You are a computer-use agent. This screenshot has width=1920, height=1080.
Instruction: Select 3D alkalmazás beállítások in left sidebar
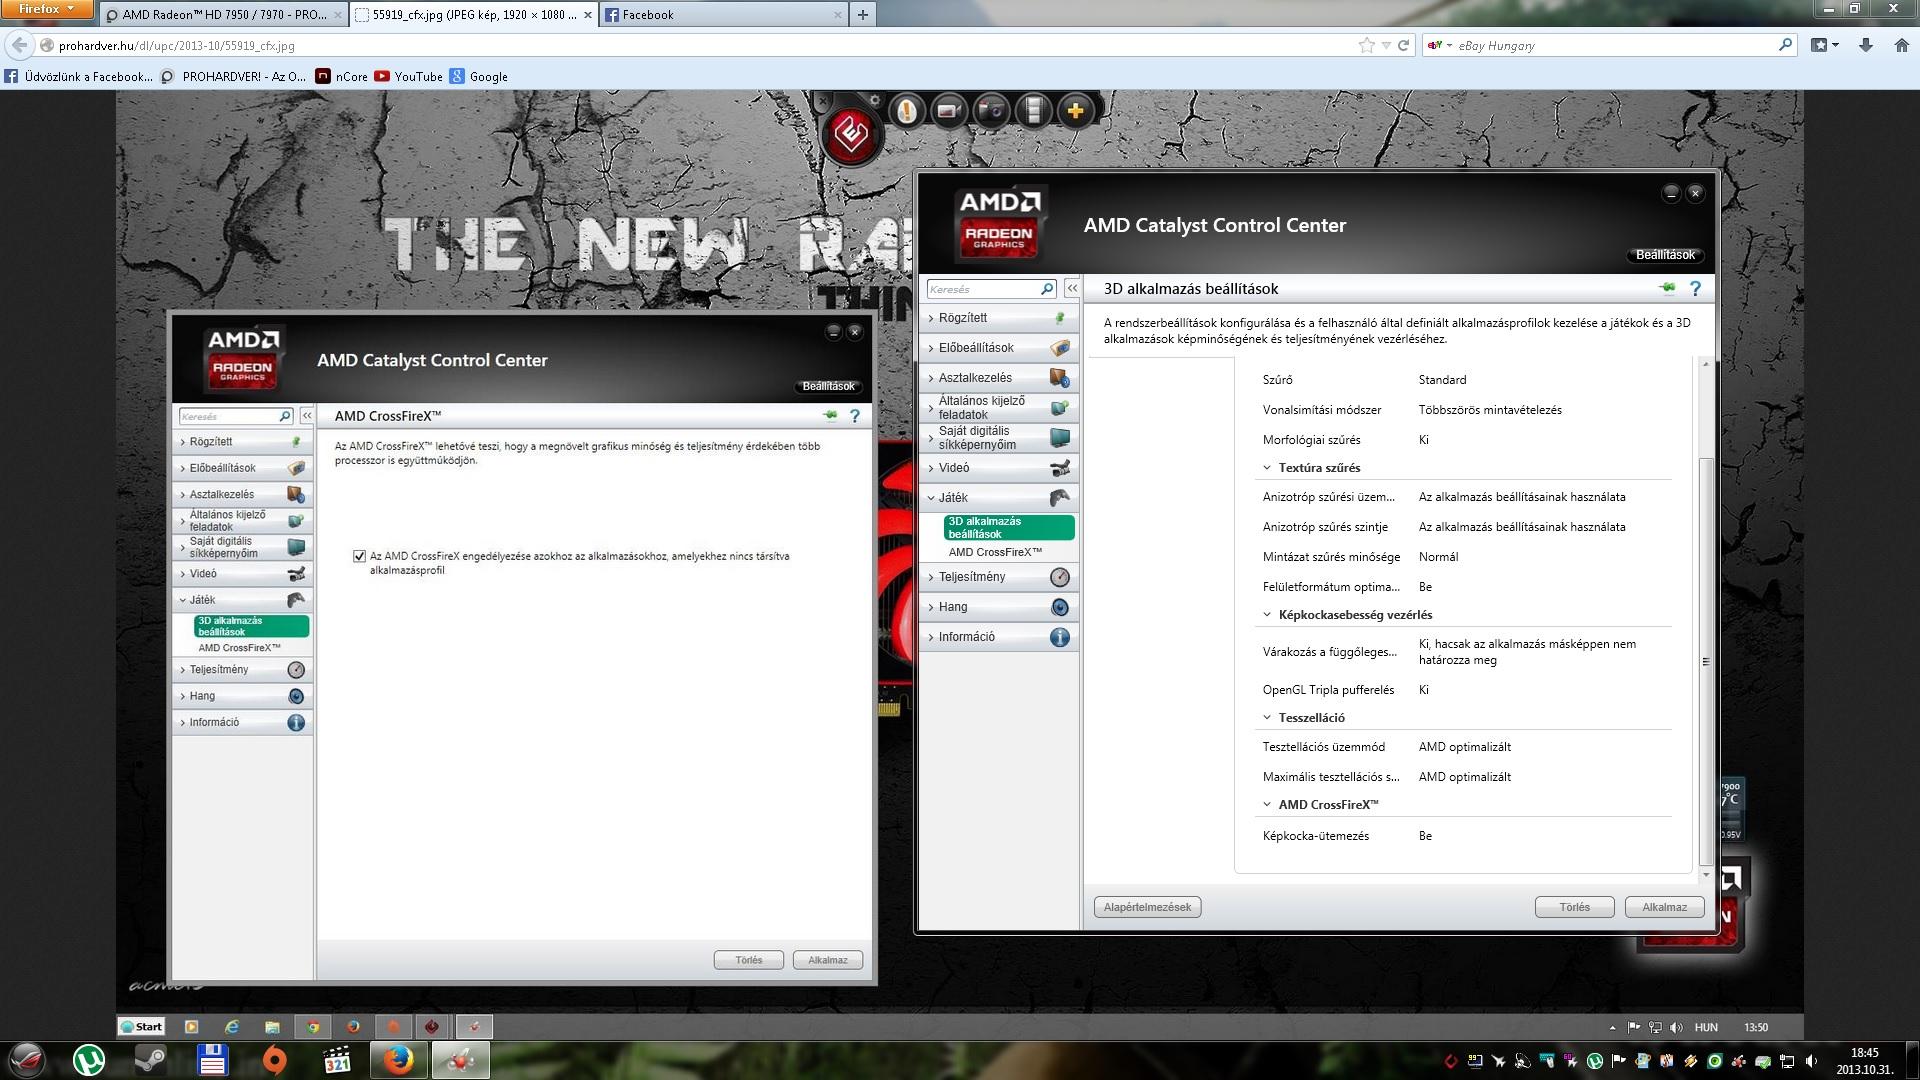(252, 626)
